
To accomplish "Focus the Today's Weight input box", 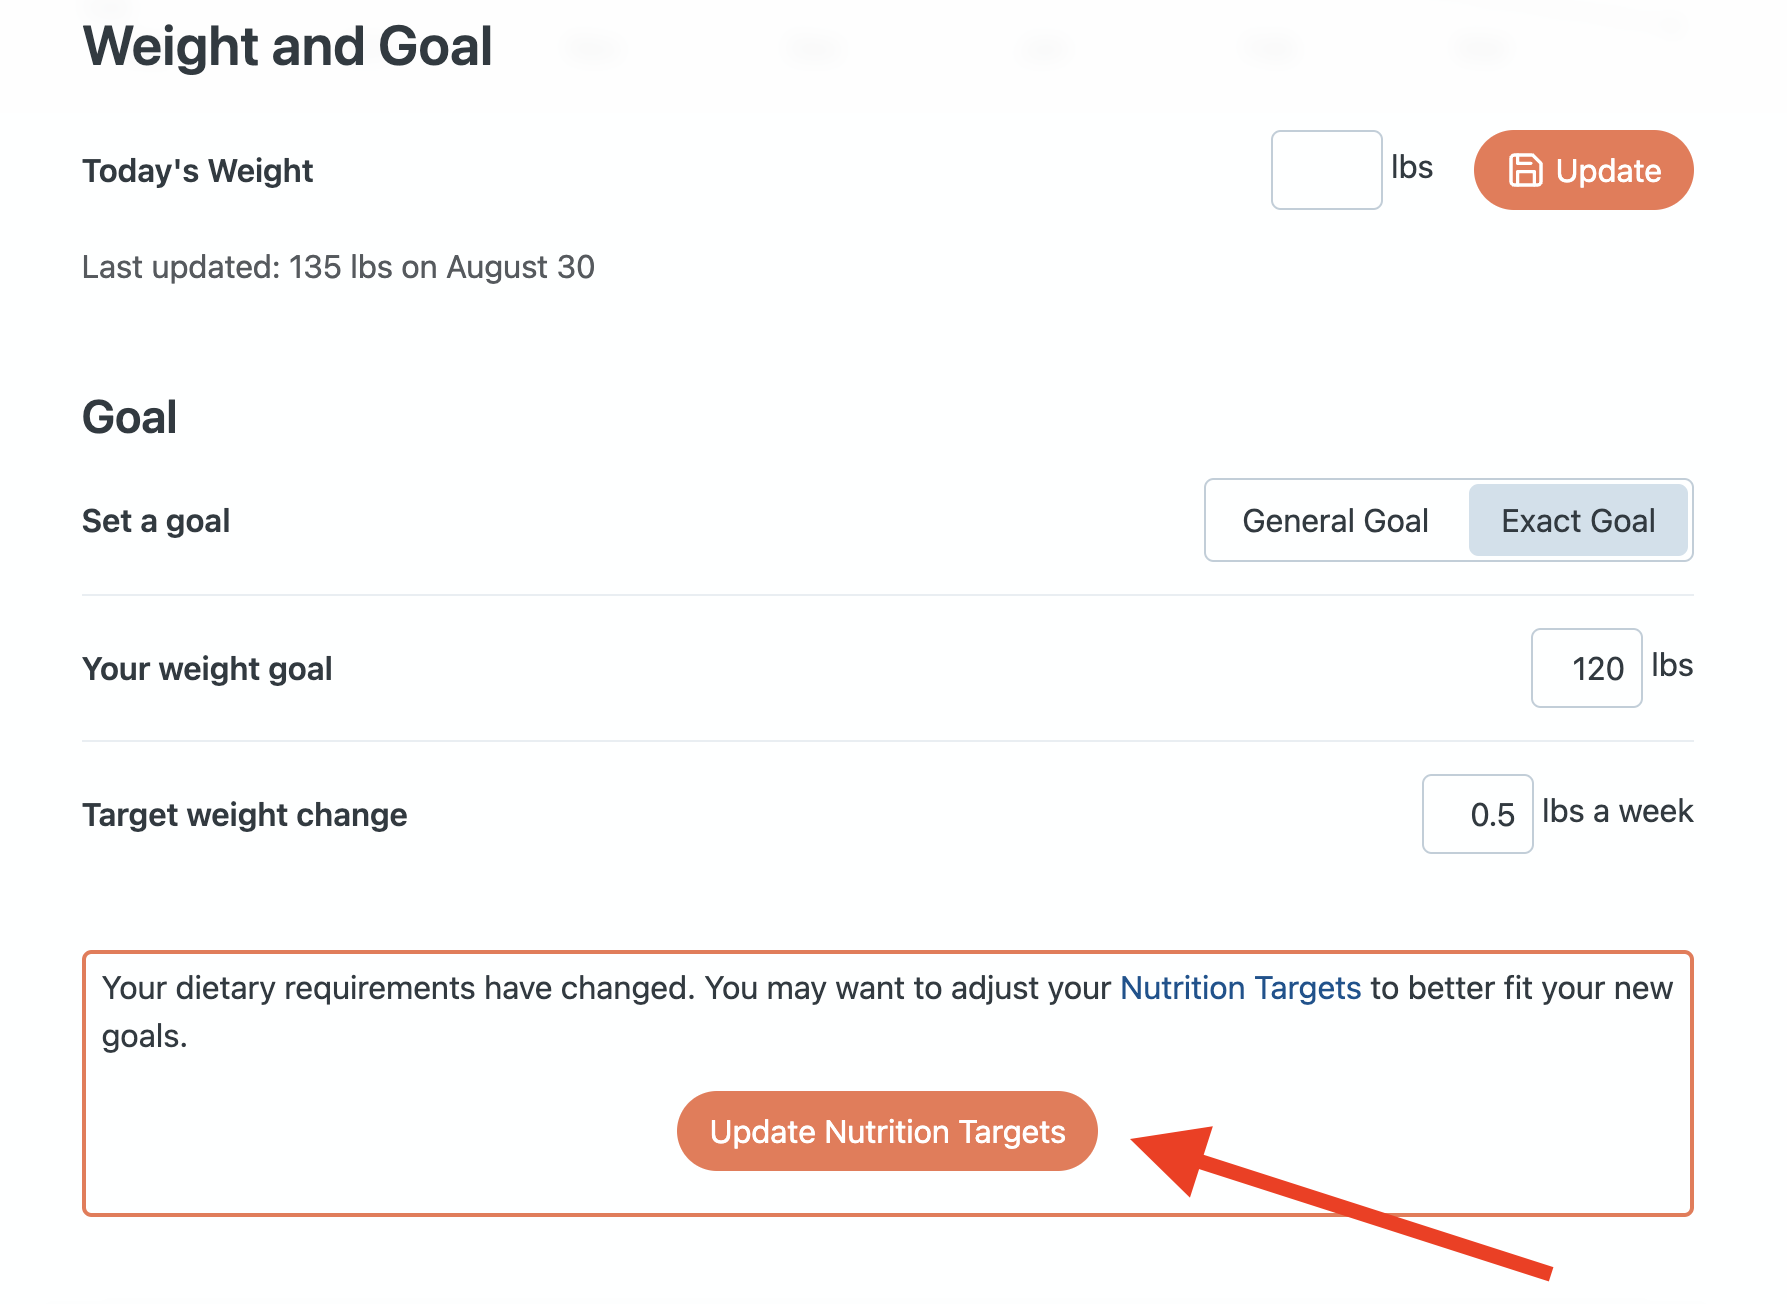I will (1326, 170).
